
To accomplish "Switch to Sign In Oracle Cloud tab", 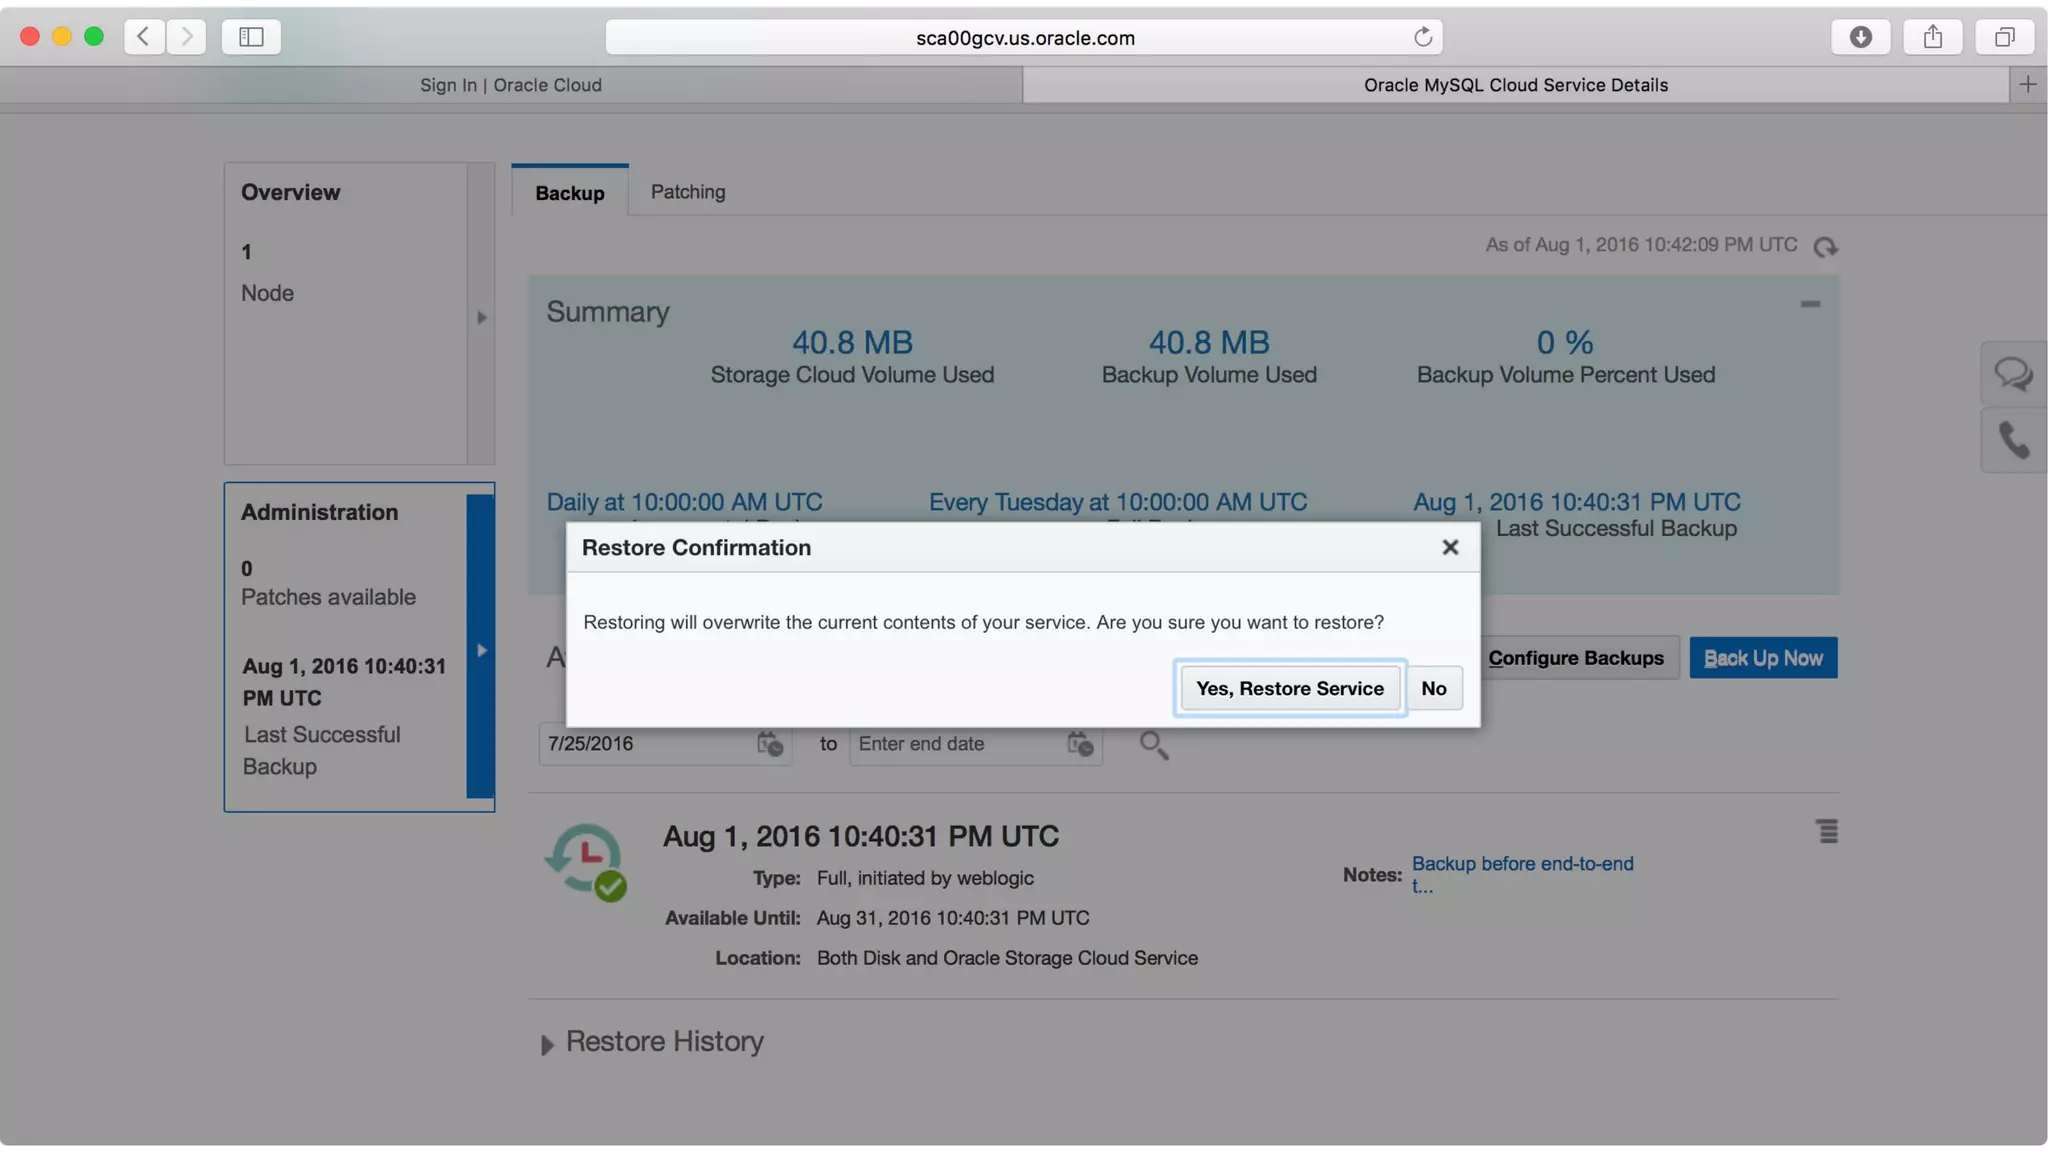I will point(510,85).
